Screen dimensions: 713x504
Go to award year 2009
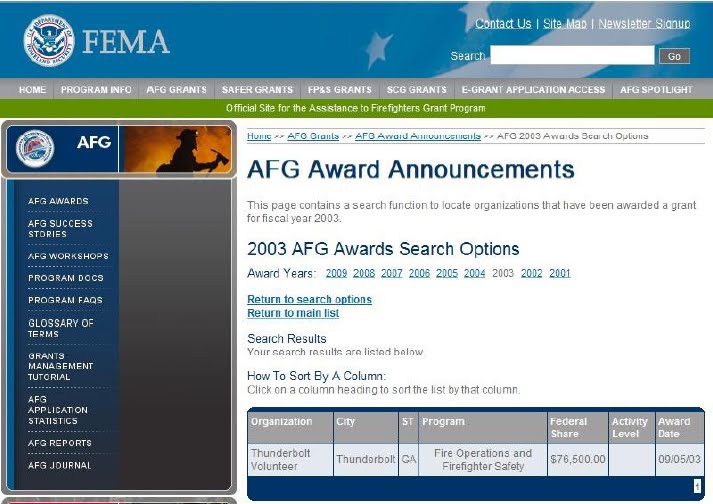(336, 273)
